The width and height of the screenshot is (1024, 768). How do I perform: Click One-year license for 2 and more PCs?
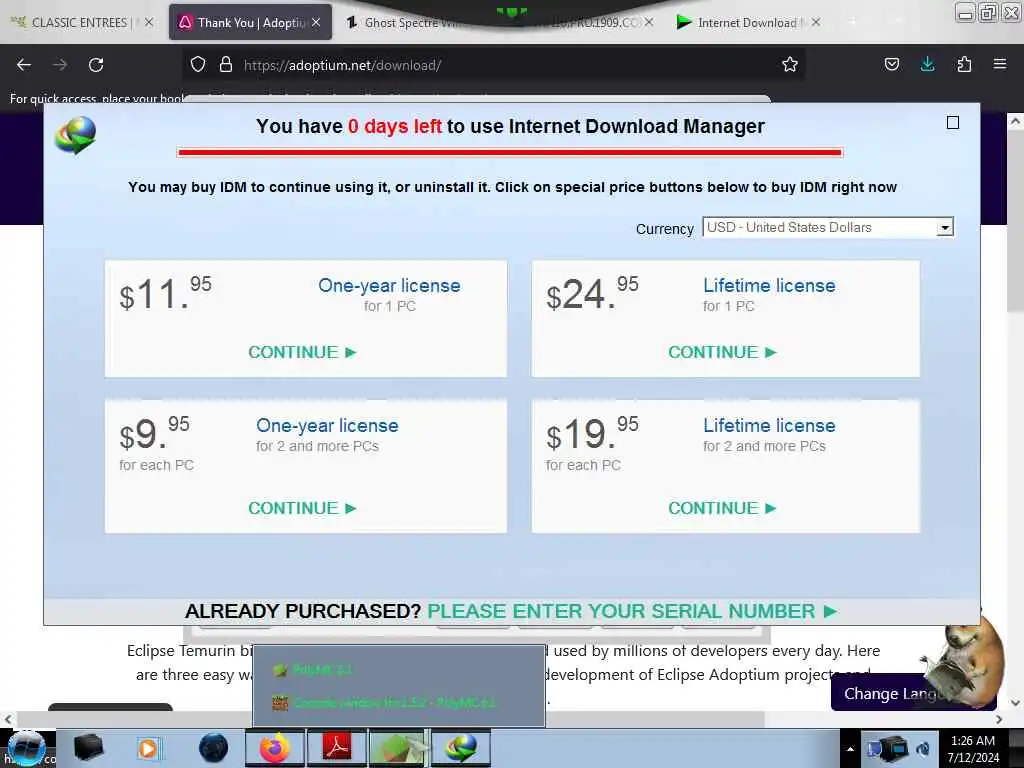coord(327,426)
